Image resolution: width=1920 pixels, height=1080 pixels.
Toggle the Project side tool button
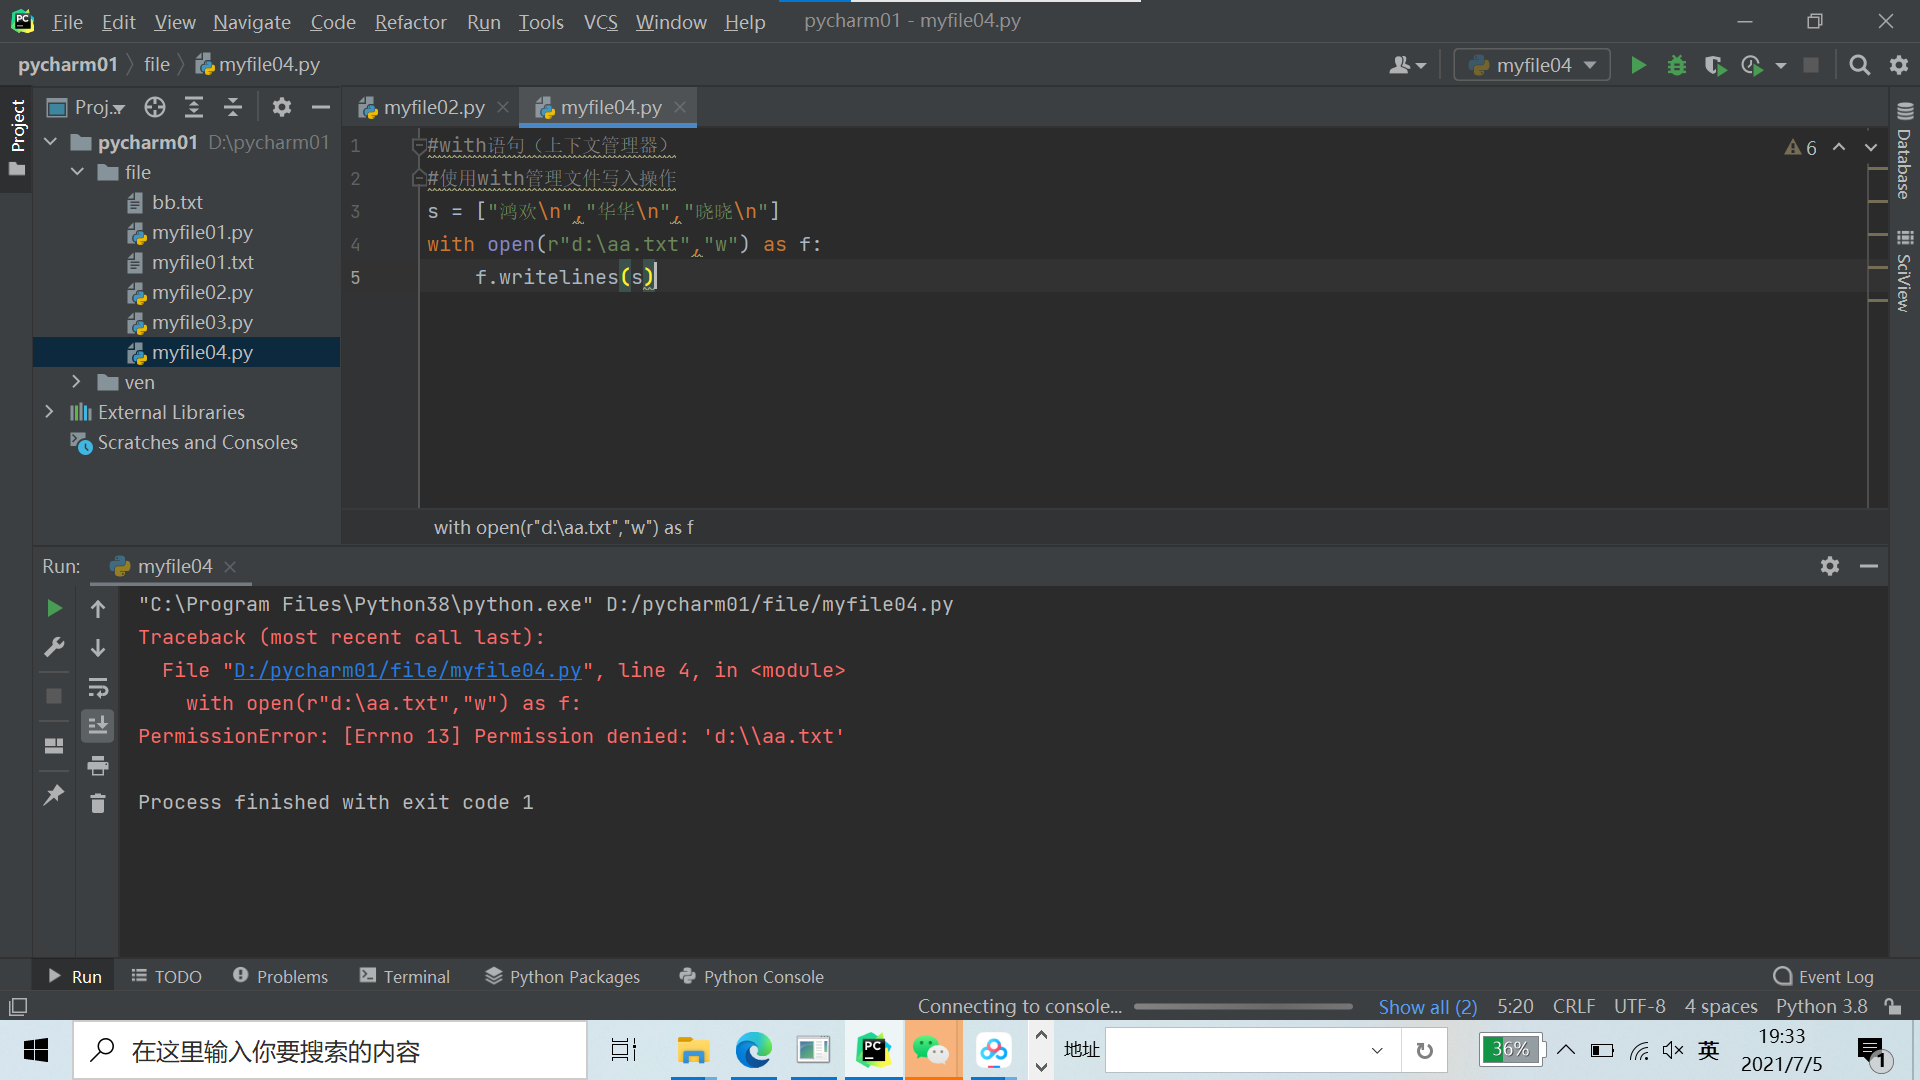coord(17,138)
